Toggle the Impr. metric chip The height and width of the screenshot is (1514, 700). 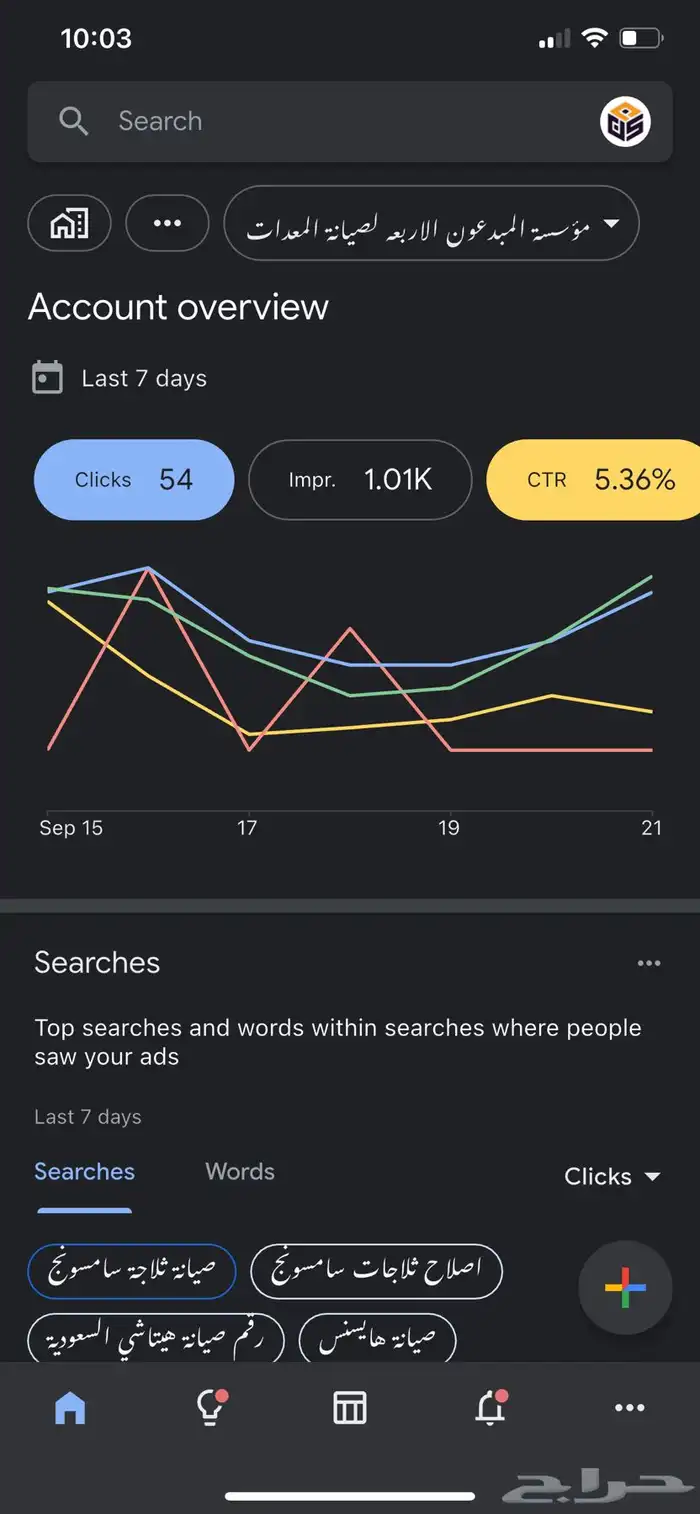point(360,480)
